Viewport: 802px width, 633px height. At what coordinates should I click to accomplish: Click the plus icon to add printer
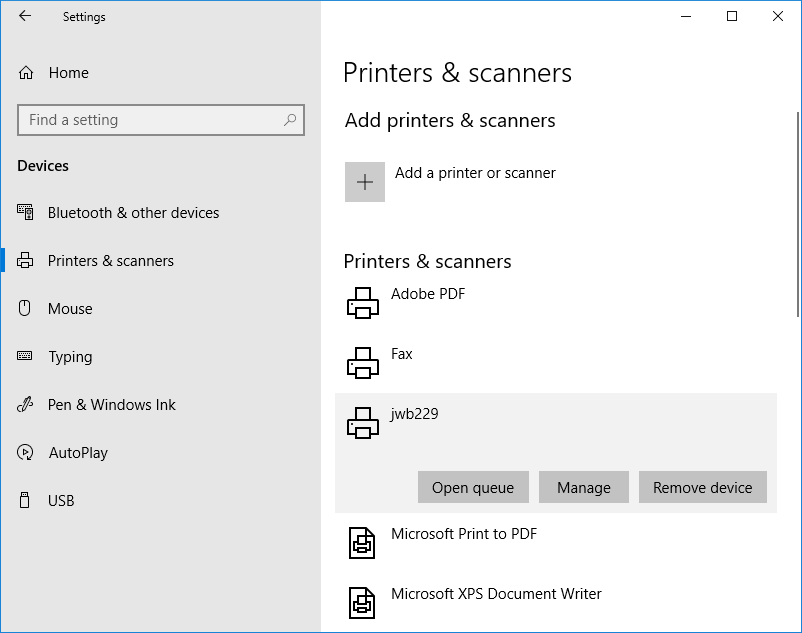tap(365, 182)
